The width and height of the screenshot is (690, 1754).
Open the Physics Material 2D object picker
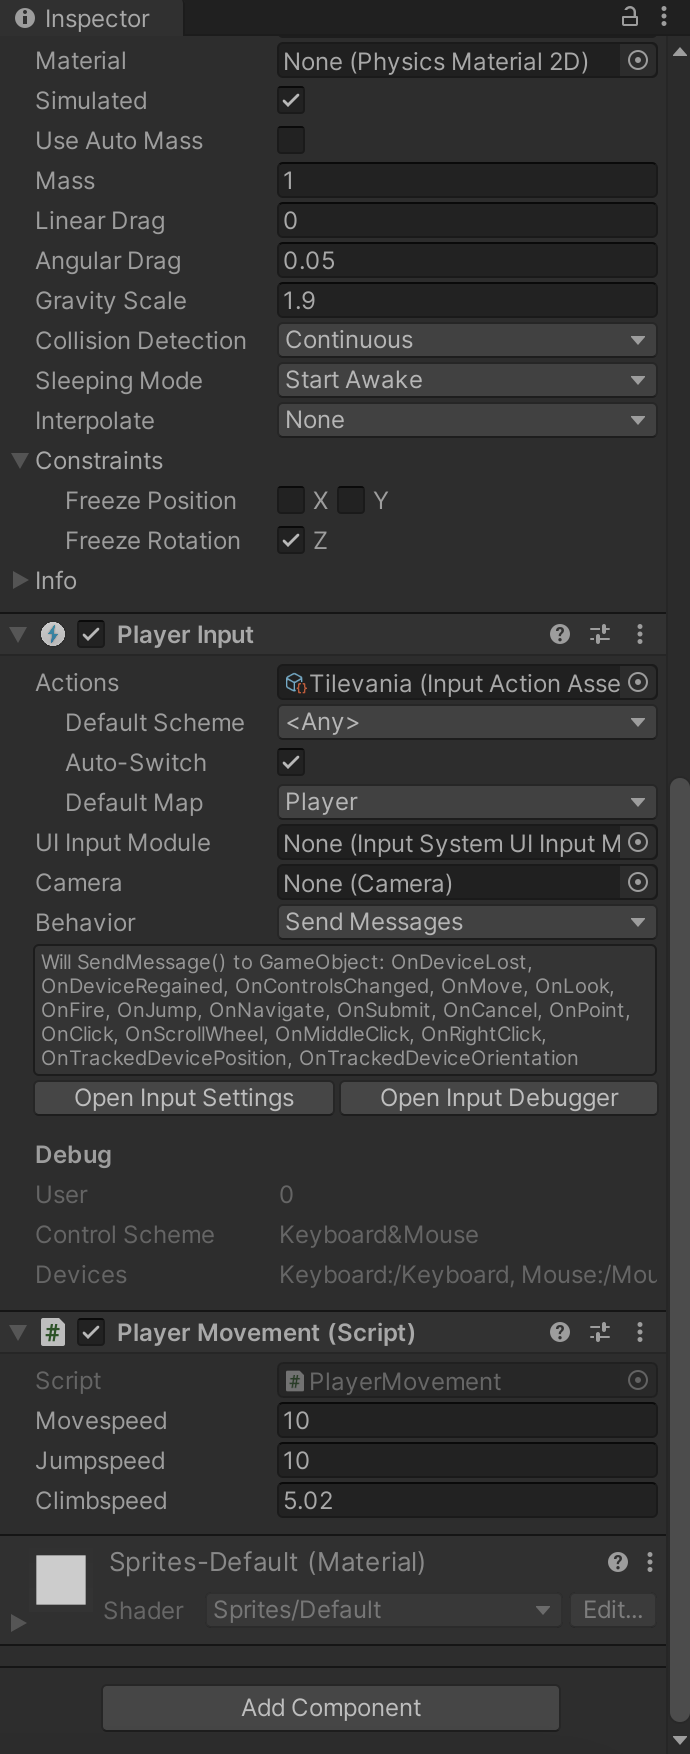pyautogui.click(x=638, y=60)
